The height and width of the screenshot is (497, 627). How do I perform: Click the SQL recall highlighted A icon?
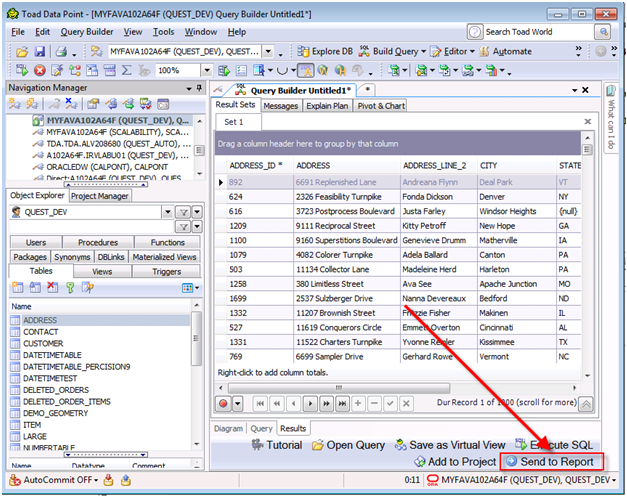pos(306,71)
